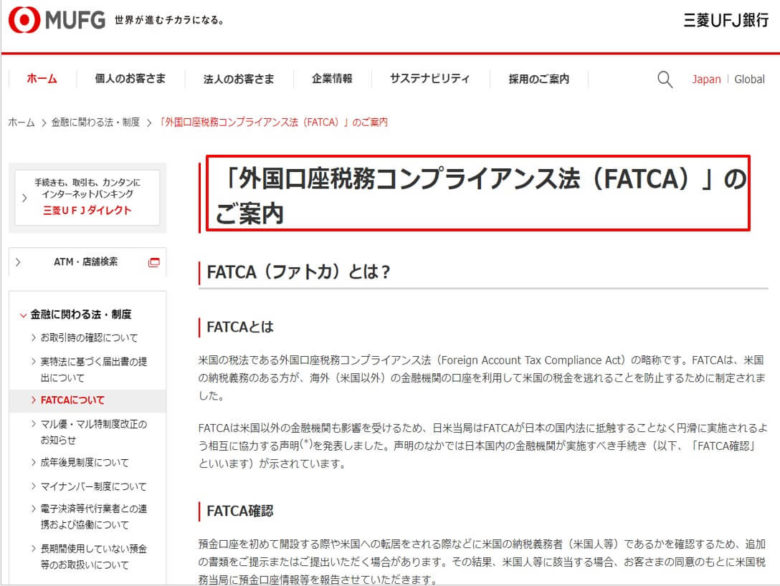This screenshot has width=780, height=586.
Task: Select FATCAについて in sidebar
Action: click(x=73, y=400)
